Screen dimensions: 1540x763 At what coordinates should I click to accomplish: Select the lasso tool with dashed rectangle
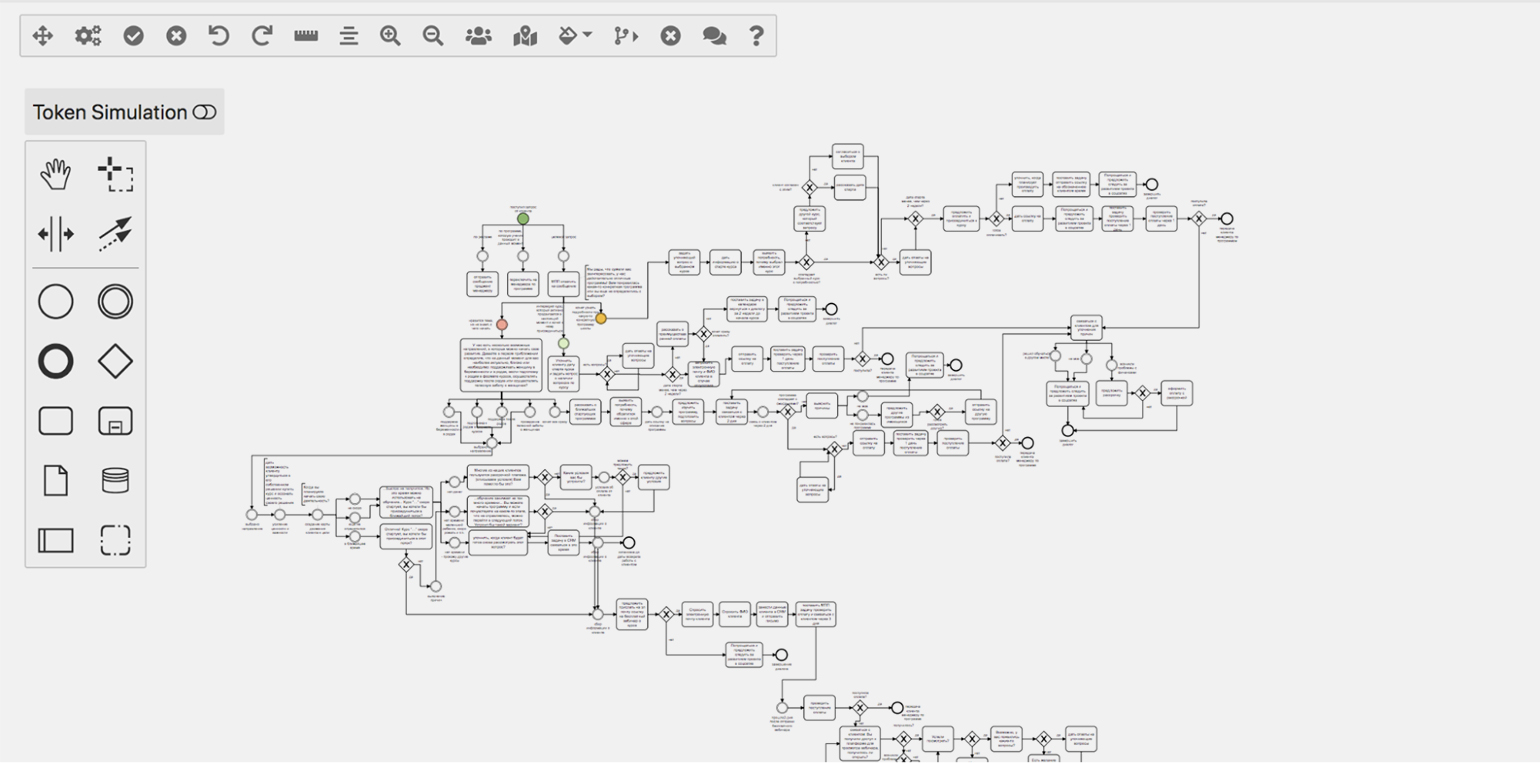click(x=116, y=174)
